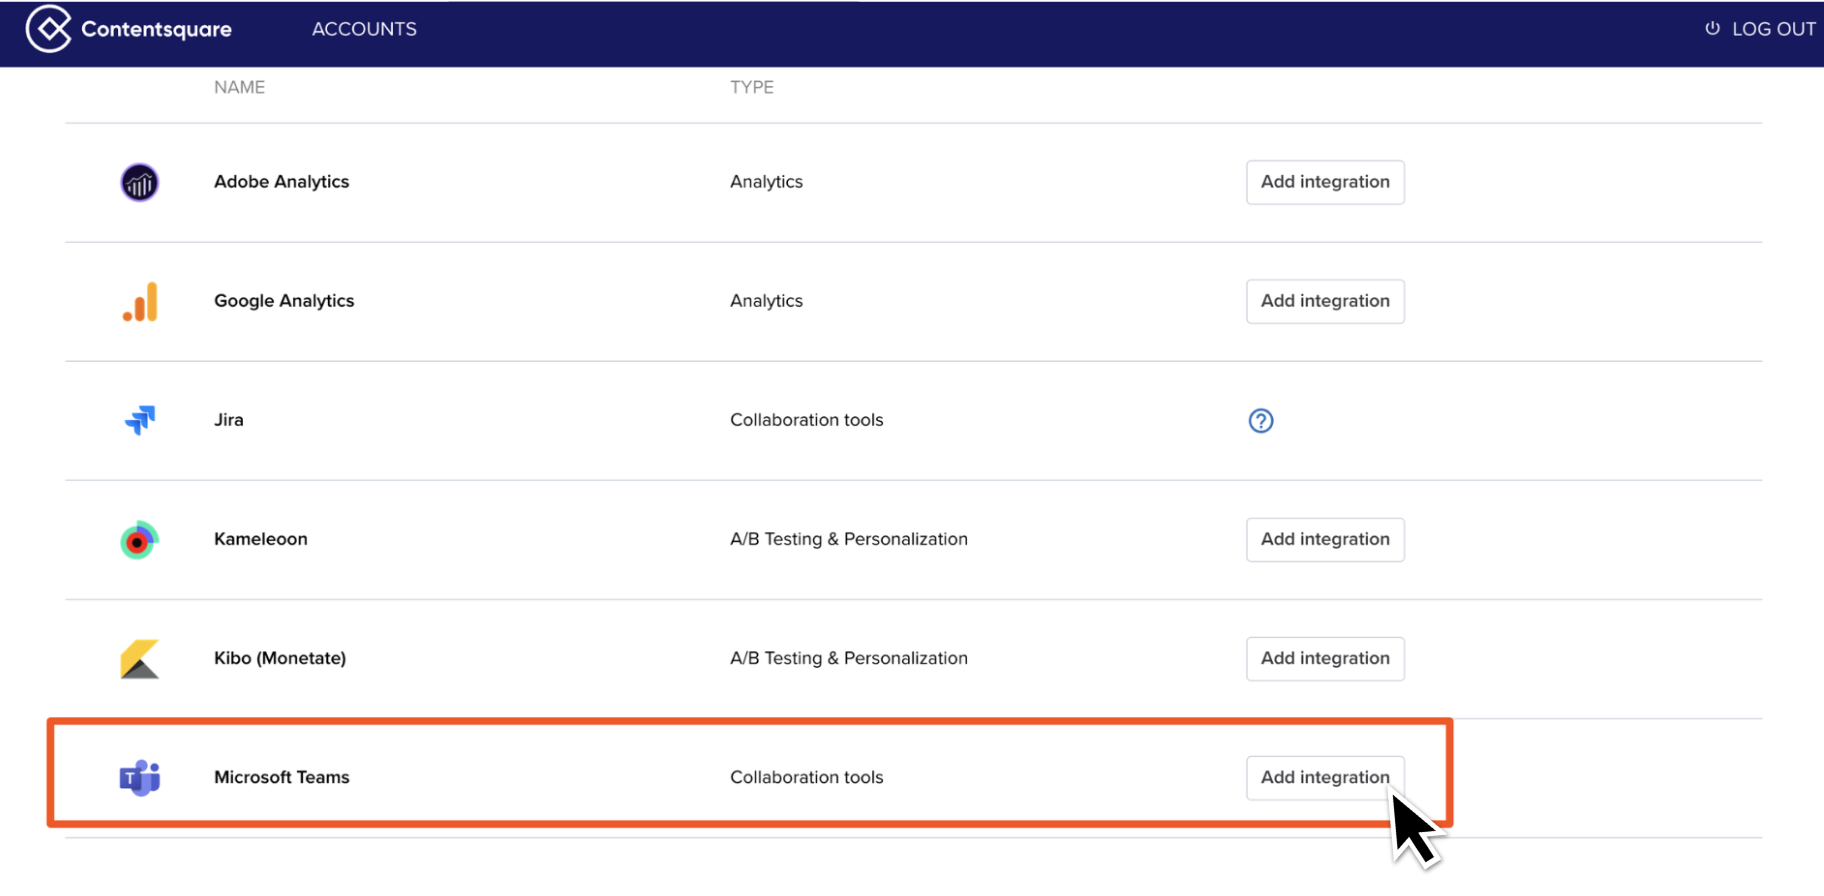Click A/B Testing & Personalization in Kibo row
The image size is (1824, 896).
click(848, 658)
